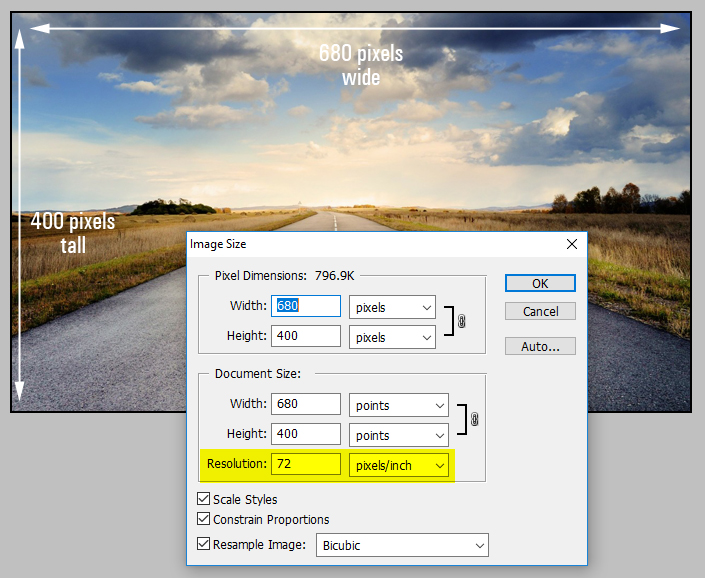Uncheck the Scale Styles checkbox
This screenshot has height=578, width=705.
click(203, 498)
